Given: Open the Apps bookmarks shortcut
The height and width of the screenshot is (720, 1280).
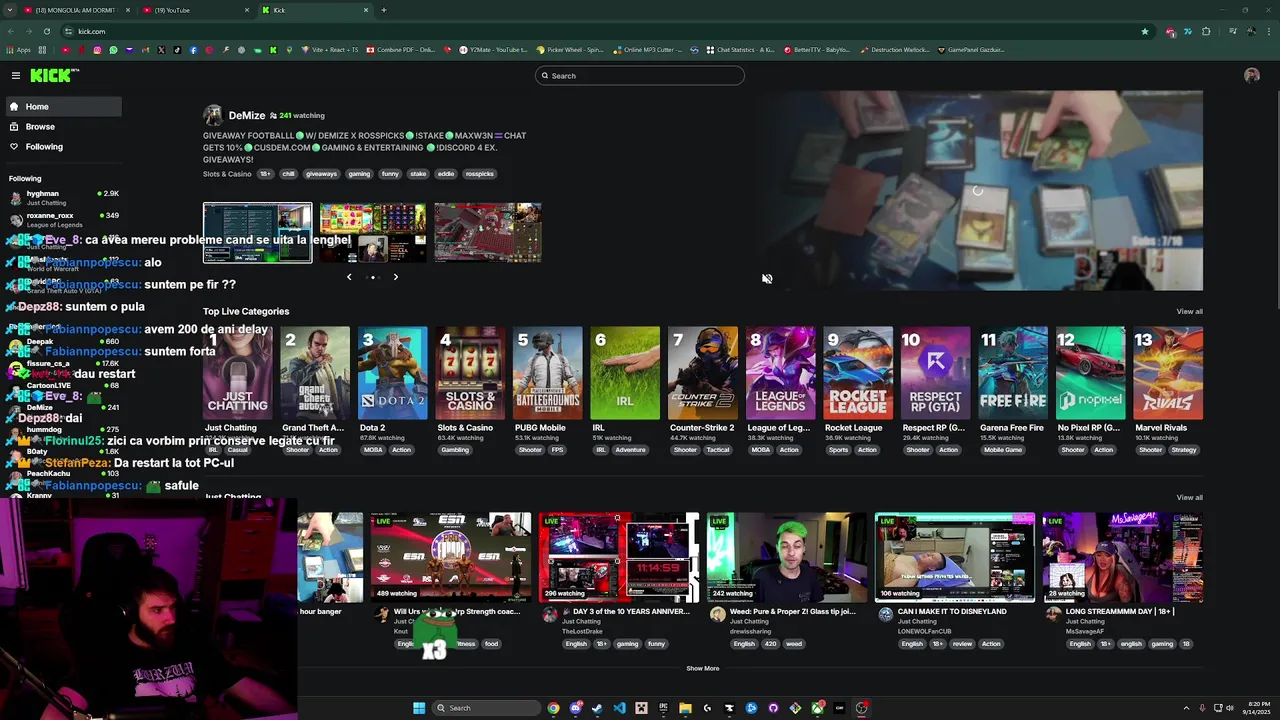Looking at the screenshot, I should (20, 50).
